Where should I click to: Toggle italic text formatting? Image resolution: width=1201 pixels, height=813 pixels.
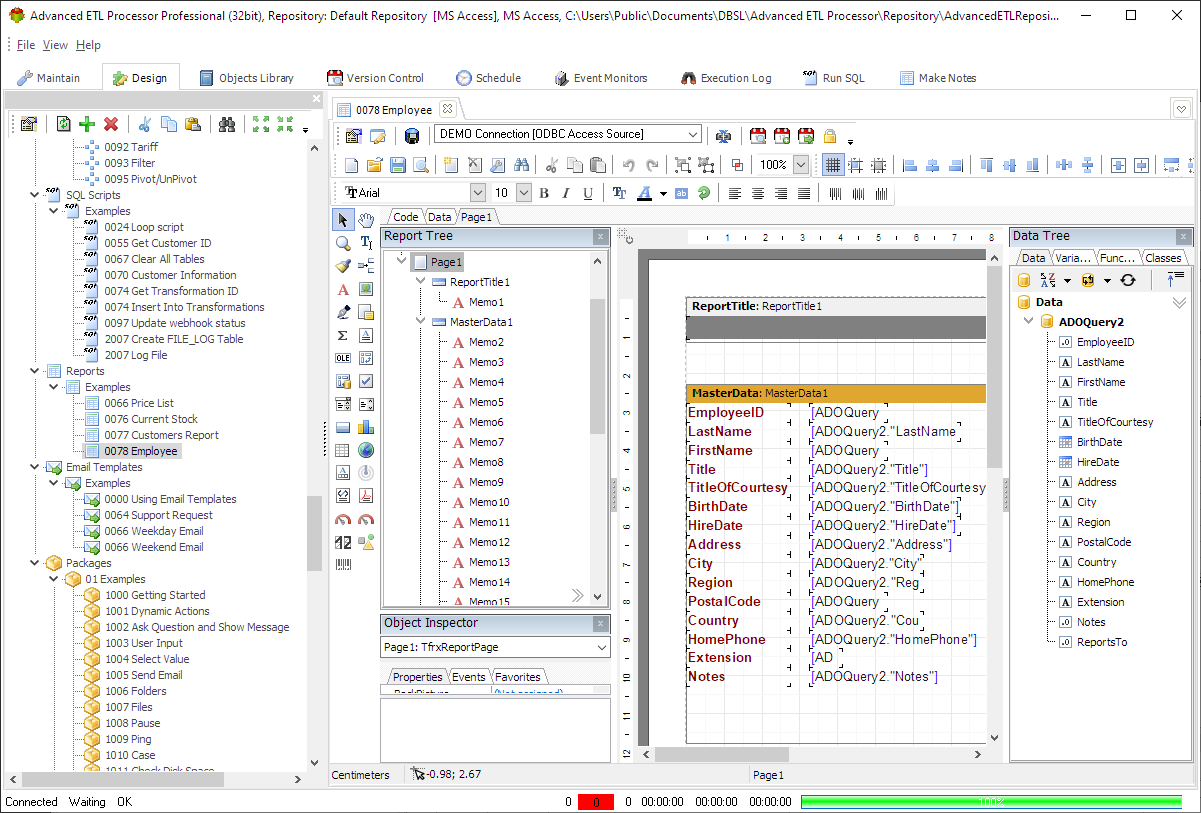tap(566, 193)
